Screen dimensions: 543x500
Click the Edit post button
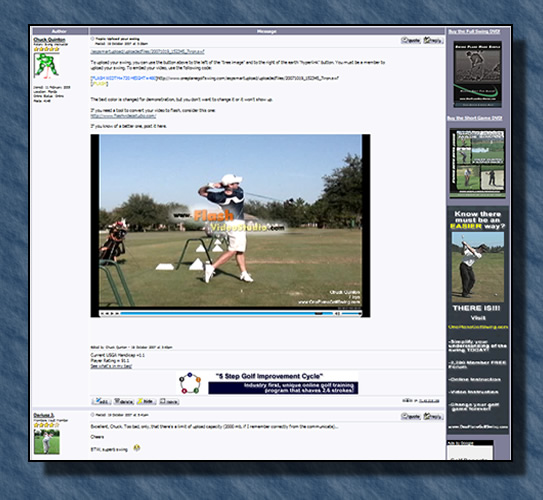101,401
